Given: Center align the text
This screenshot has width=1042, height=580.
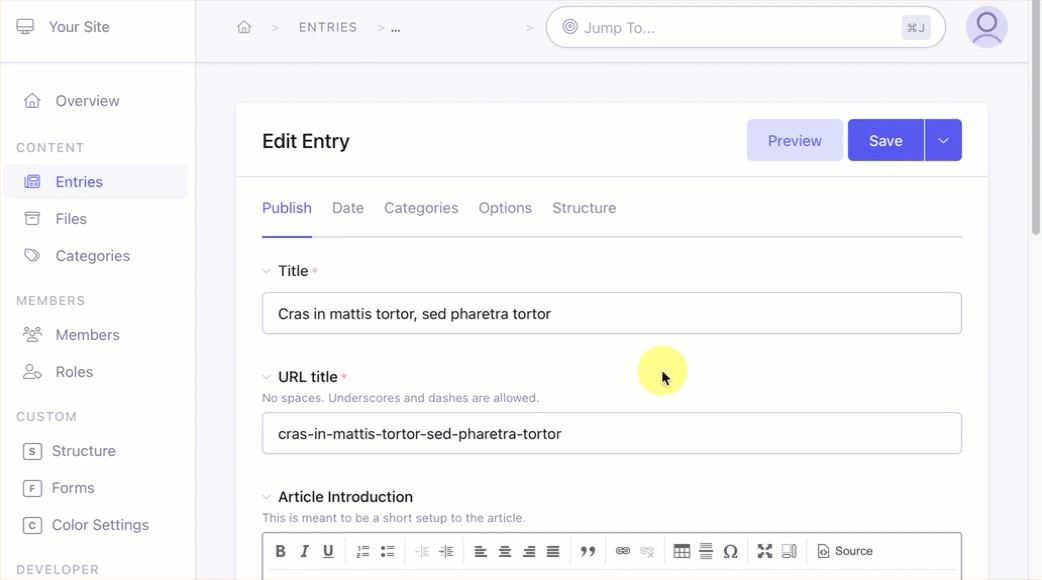Looking at the screenshot, I should click(x=505, y=551).
